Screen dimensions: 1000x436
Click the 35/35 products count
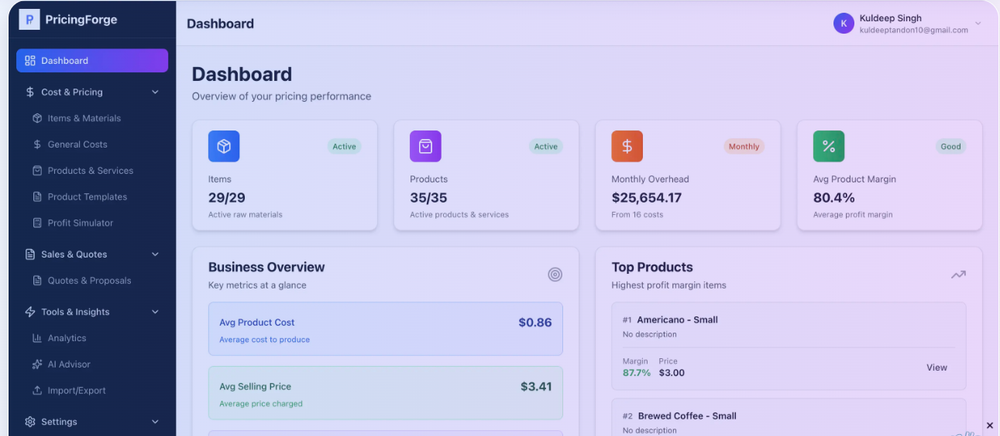(429, 198)
